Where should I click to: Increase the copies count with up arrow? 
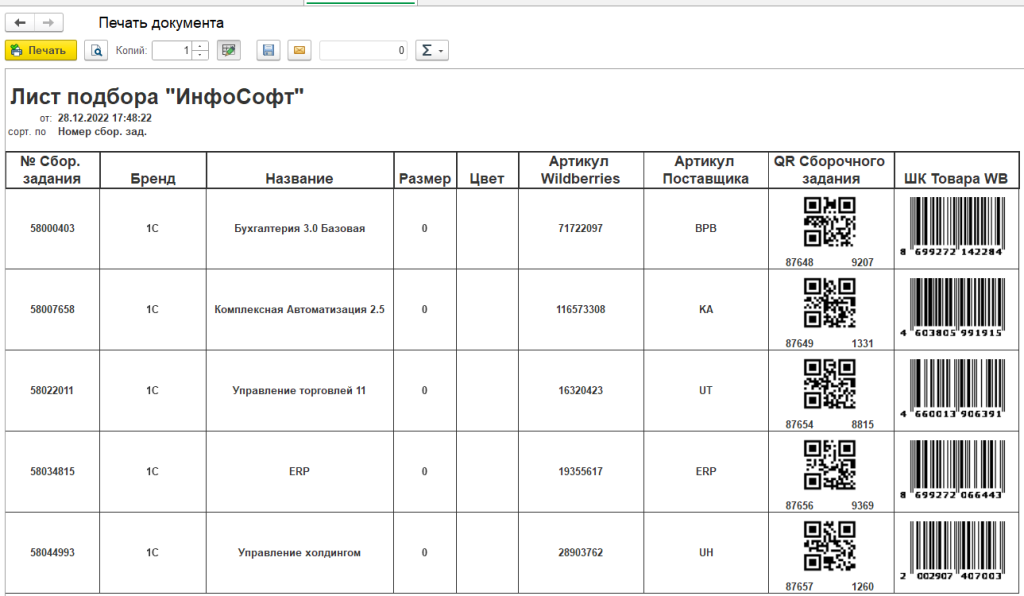pos(200,46)
